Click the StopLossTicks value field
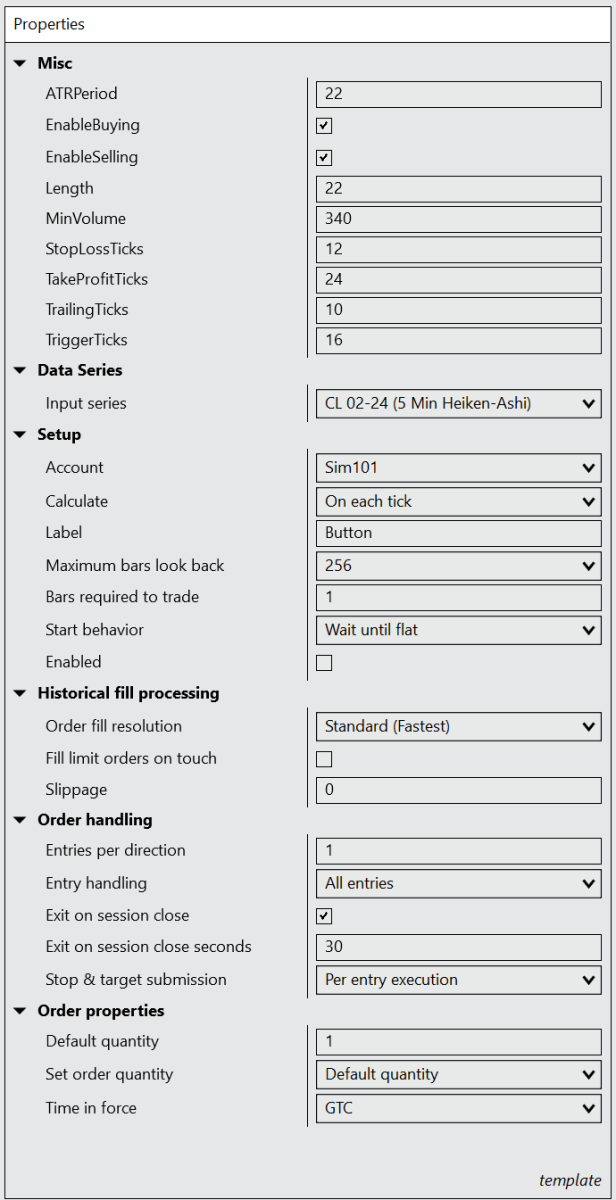The width and height of the screenshot is (616, 1200). (459, 249)
